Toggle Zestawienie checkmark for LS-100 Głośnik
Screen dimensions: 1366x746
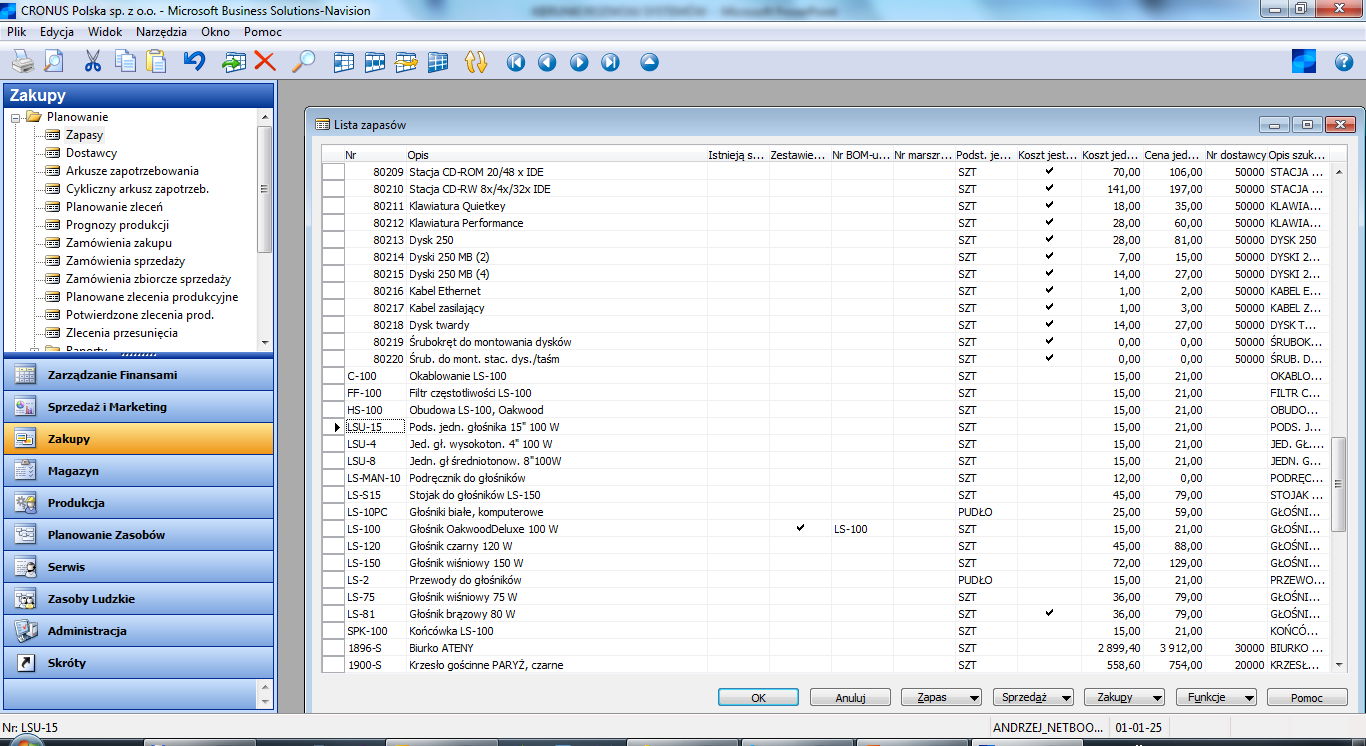point(800,528)
